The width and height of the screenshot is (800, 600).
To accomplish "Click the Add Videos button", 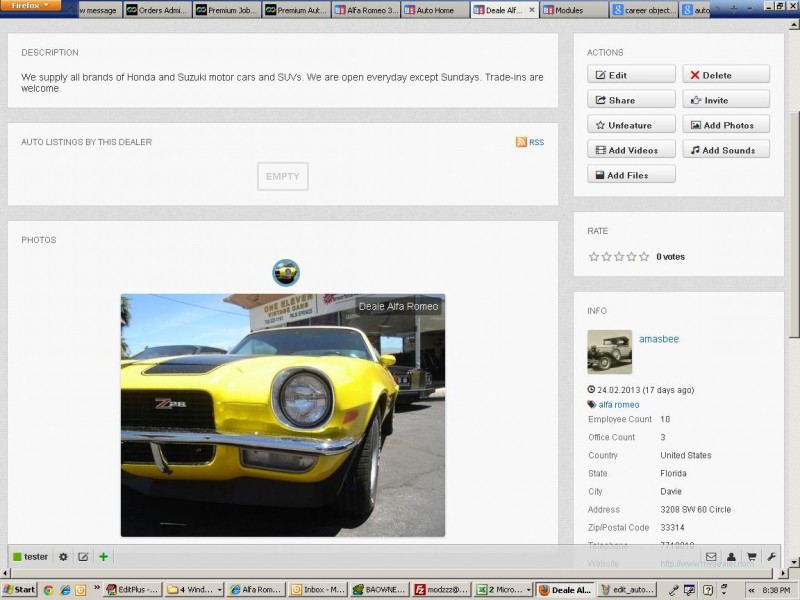I will (x=631, y=149).
